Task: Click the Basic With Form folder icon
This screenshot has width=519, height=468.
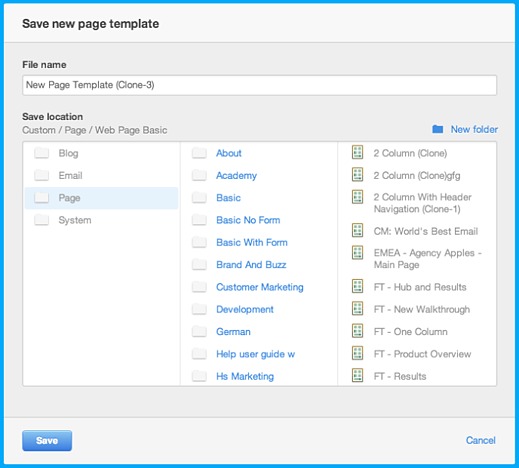Action: (199, 242)
